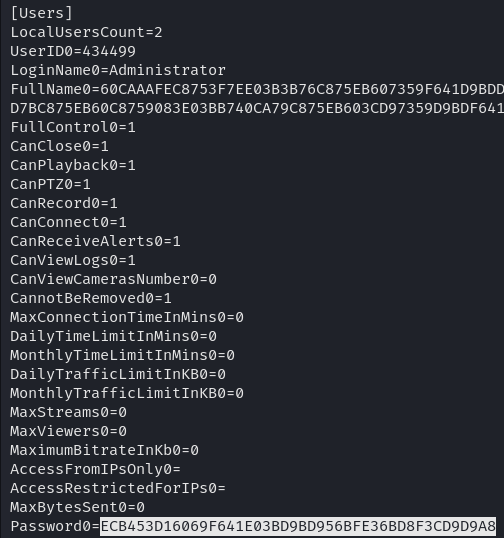504x538 pixels.
Task: Click the MaximumBitrateInKb0=0 line
Action: (104, 450)
